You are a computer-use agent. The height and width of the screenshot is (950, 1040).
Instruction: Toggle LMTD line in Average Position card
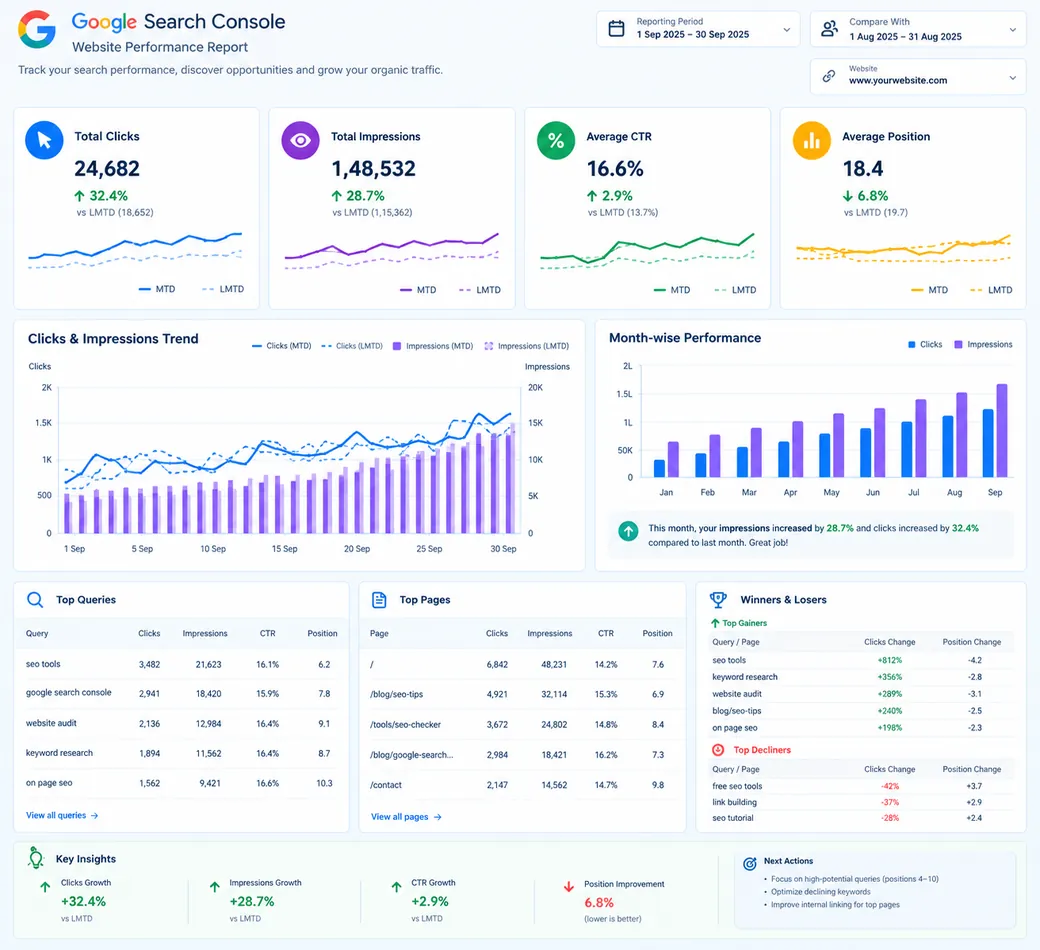pyautogui.click(x=991, y=290)
